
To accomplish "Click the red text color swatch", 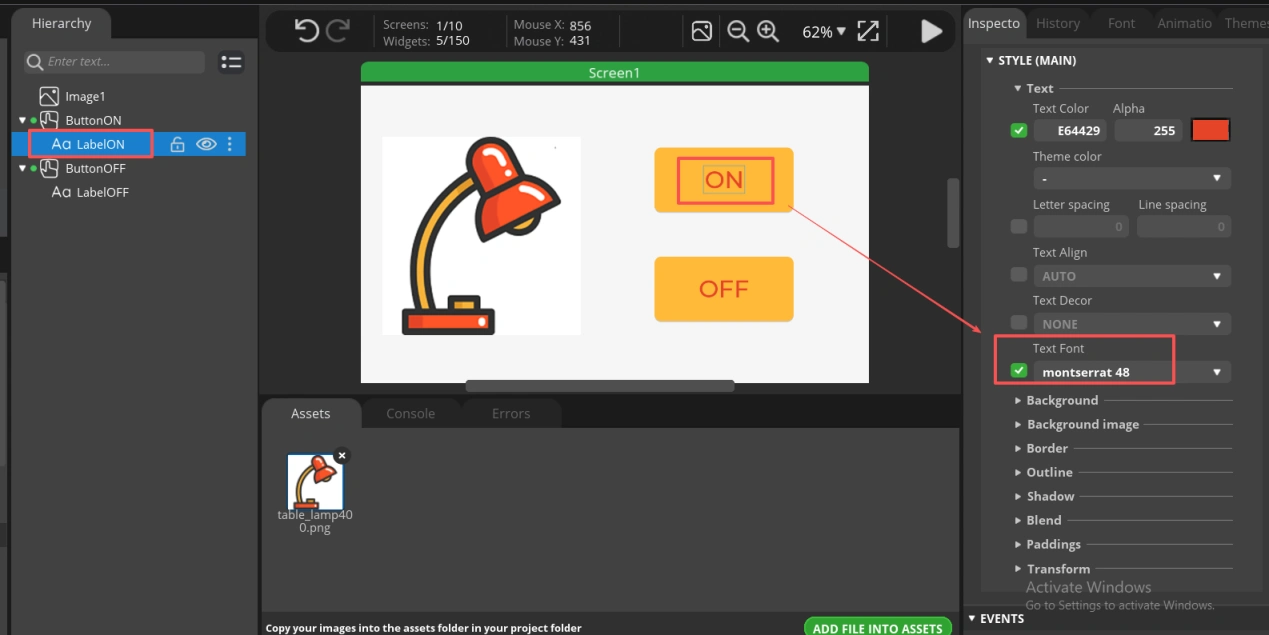I will [x=1210, y=130].
